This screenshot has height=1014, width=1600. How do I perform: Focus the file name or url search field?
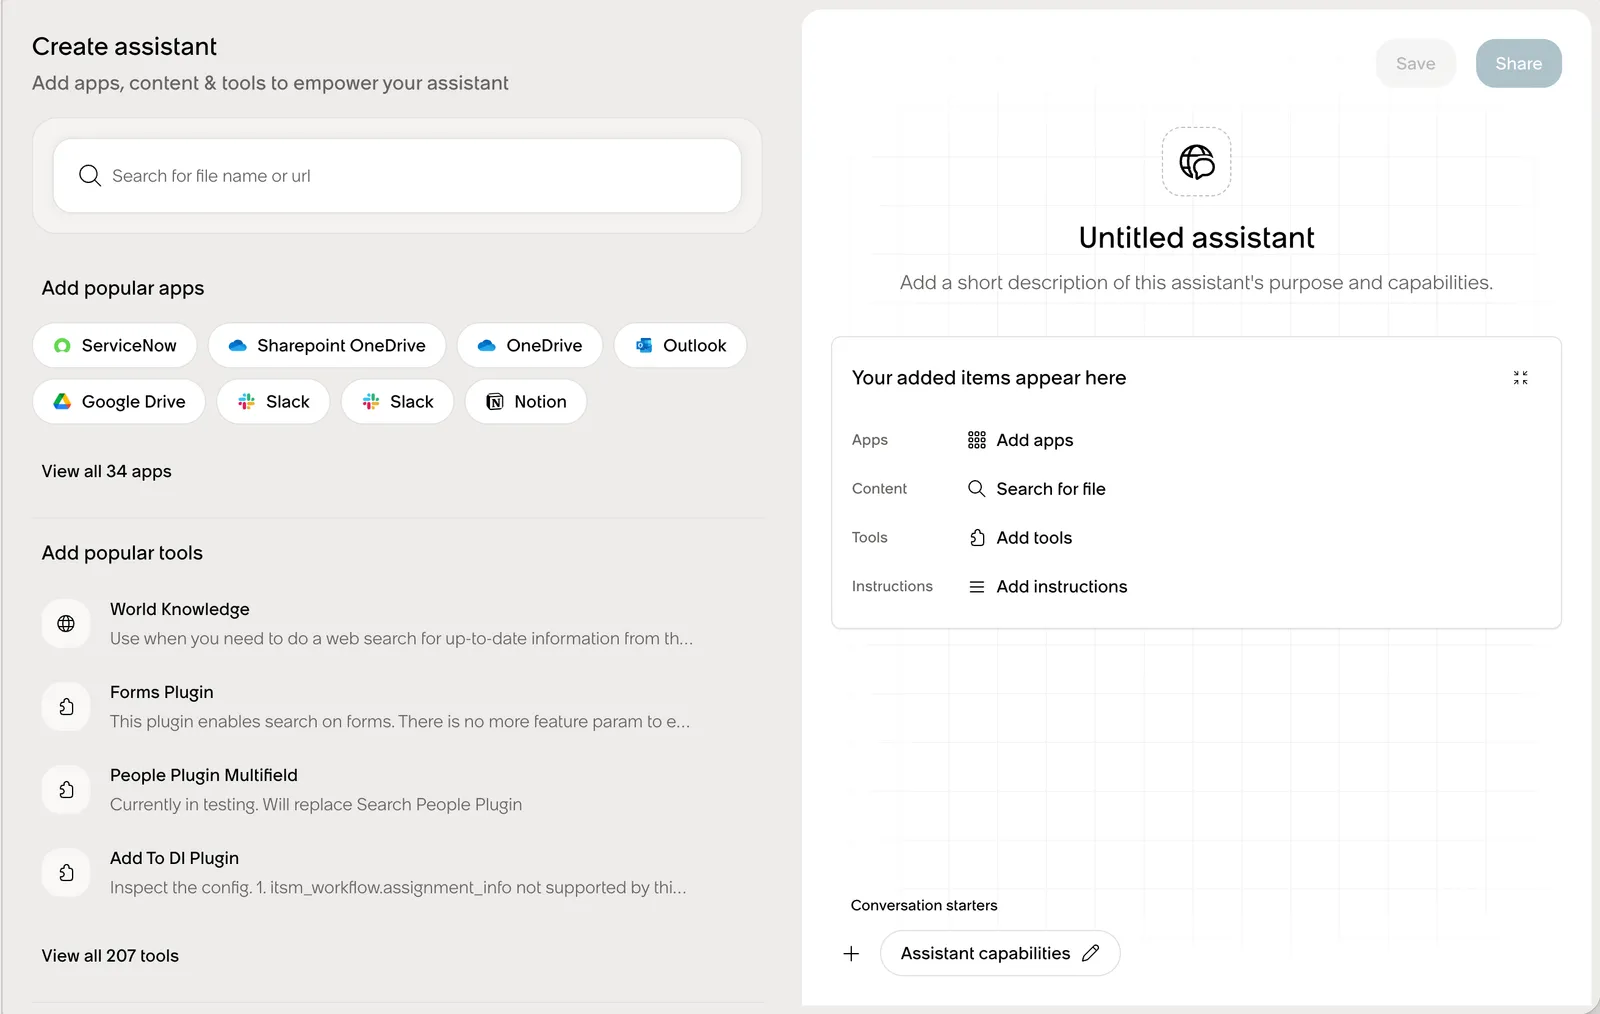click(x=397, y=176)
